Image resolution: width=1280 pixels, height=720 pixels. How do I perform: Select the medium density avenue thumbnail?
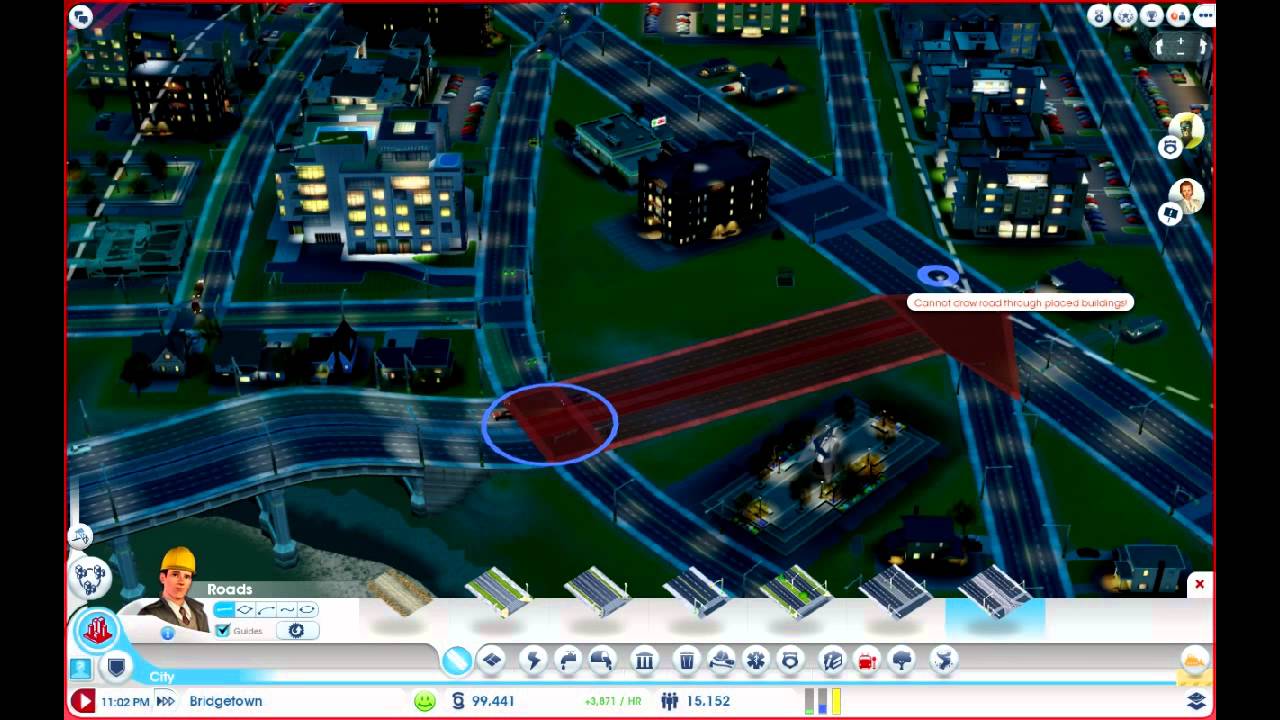pyautogui.click(x=796, y=591)
